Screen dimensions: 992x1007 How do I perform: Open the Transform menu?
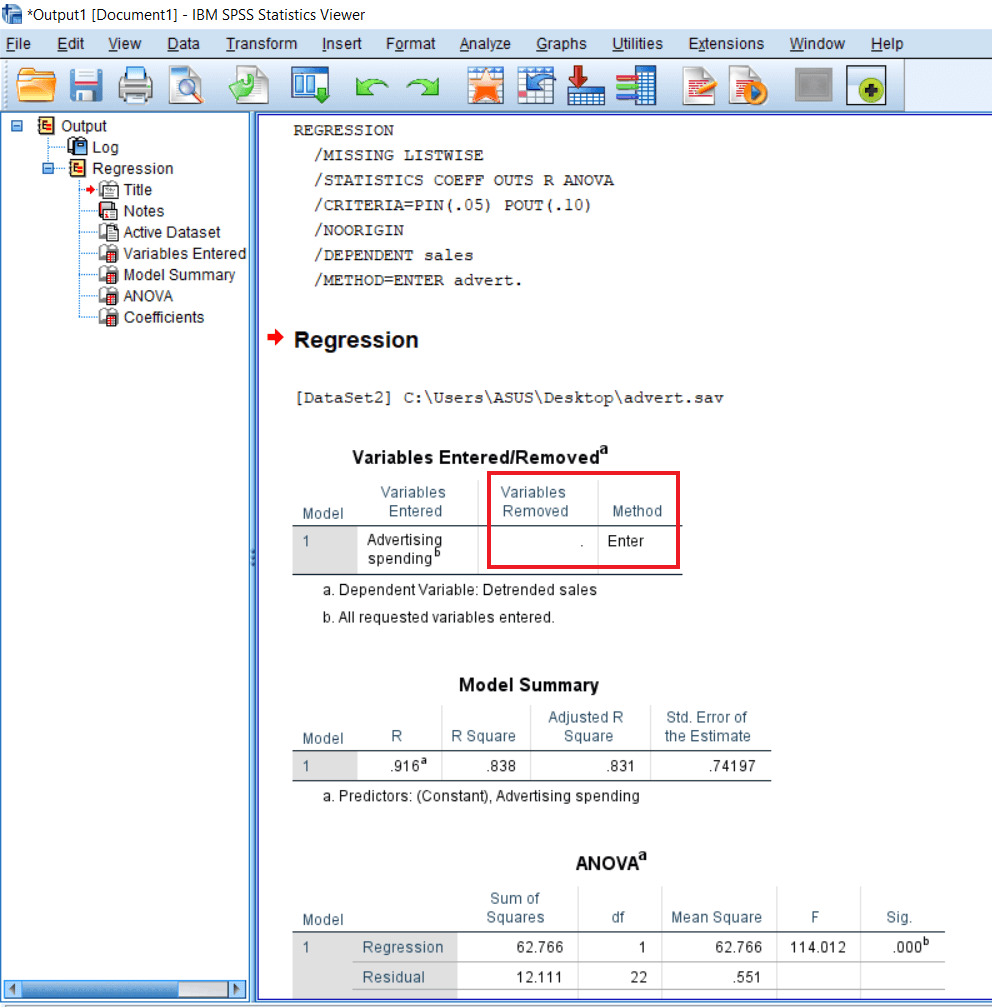[x=261, y=44]
